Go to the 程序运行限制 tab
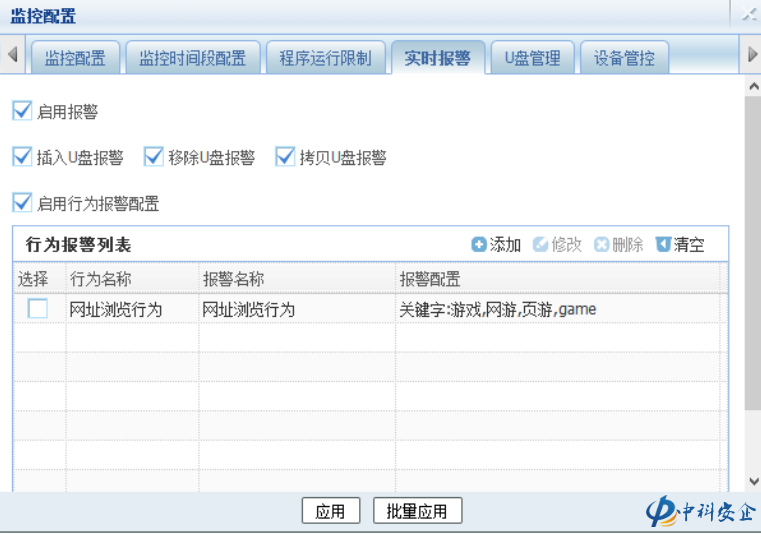The width and height of the screenshot is (761, 534). [326, 58]
